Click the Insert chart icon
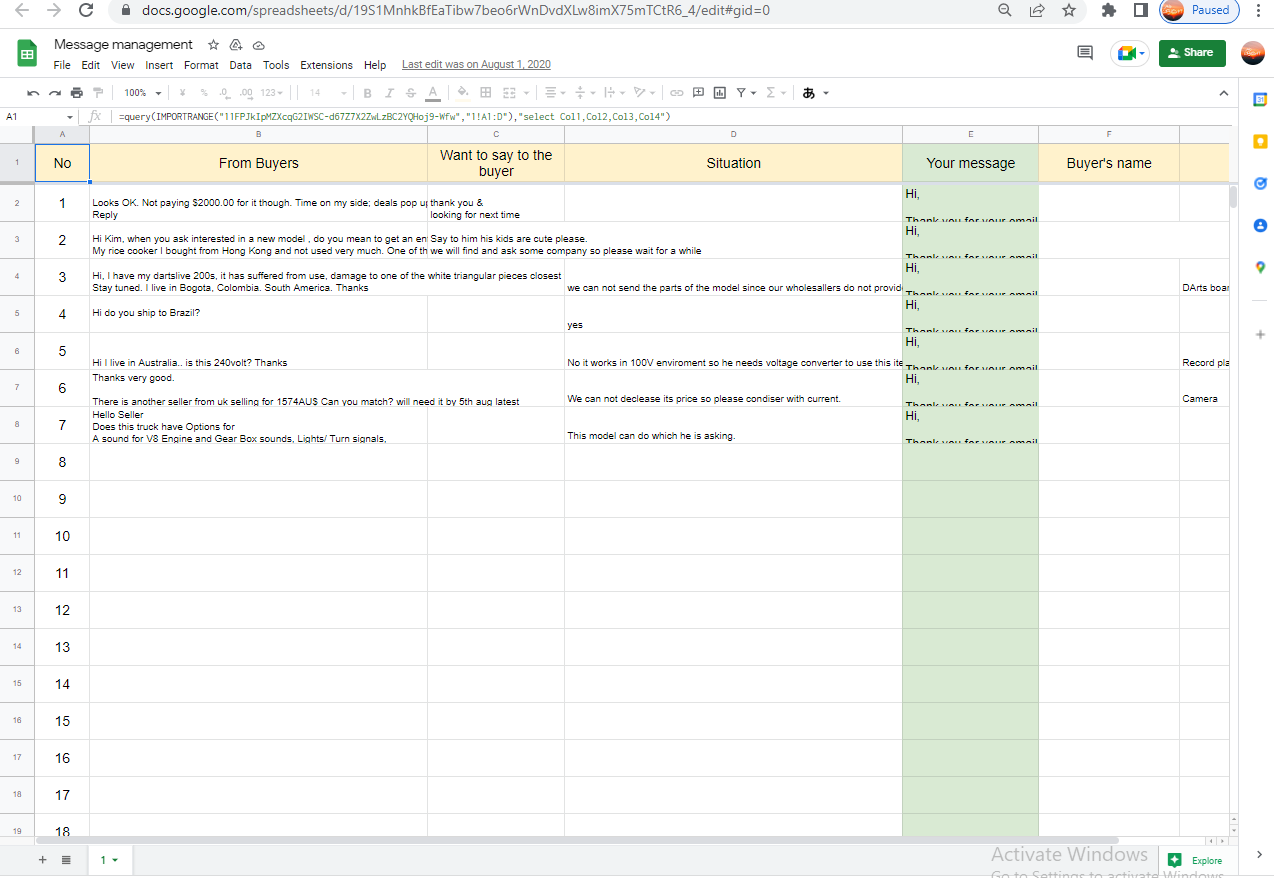The height and width of the screenshot is (878, 1274). [719, 93]
